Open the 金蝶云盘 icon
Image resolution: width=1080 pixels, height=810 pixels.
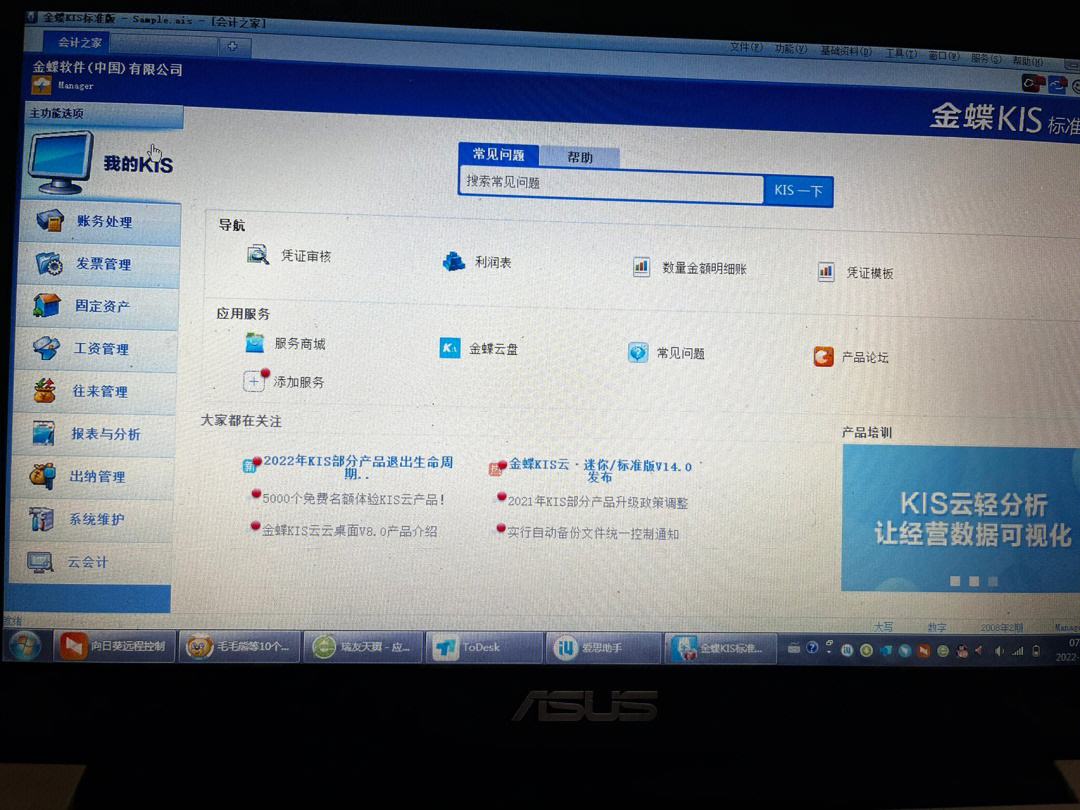click(450, 348)
